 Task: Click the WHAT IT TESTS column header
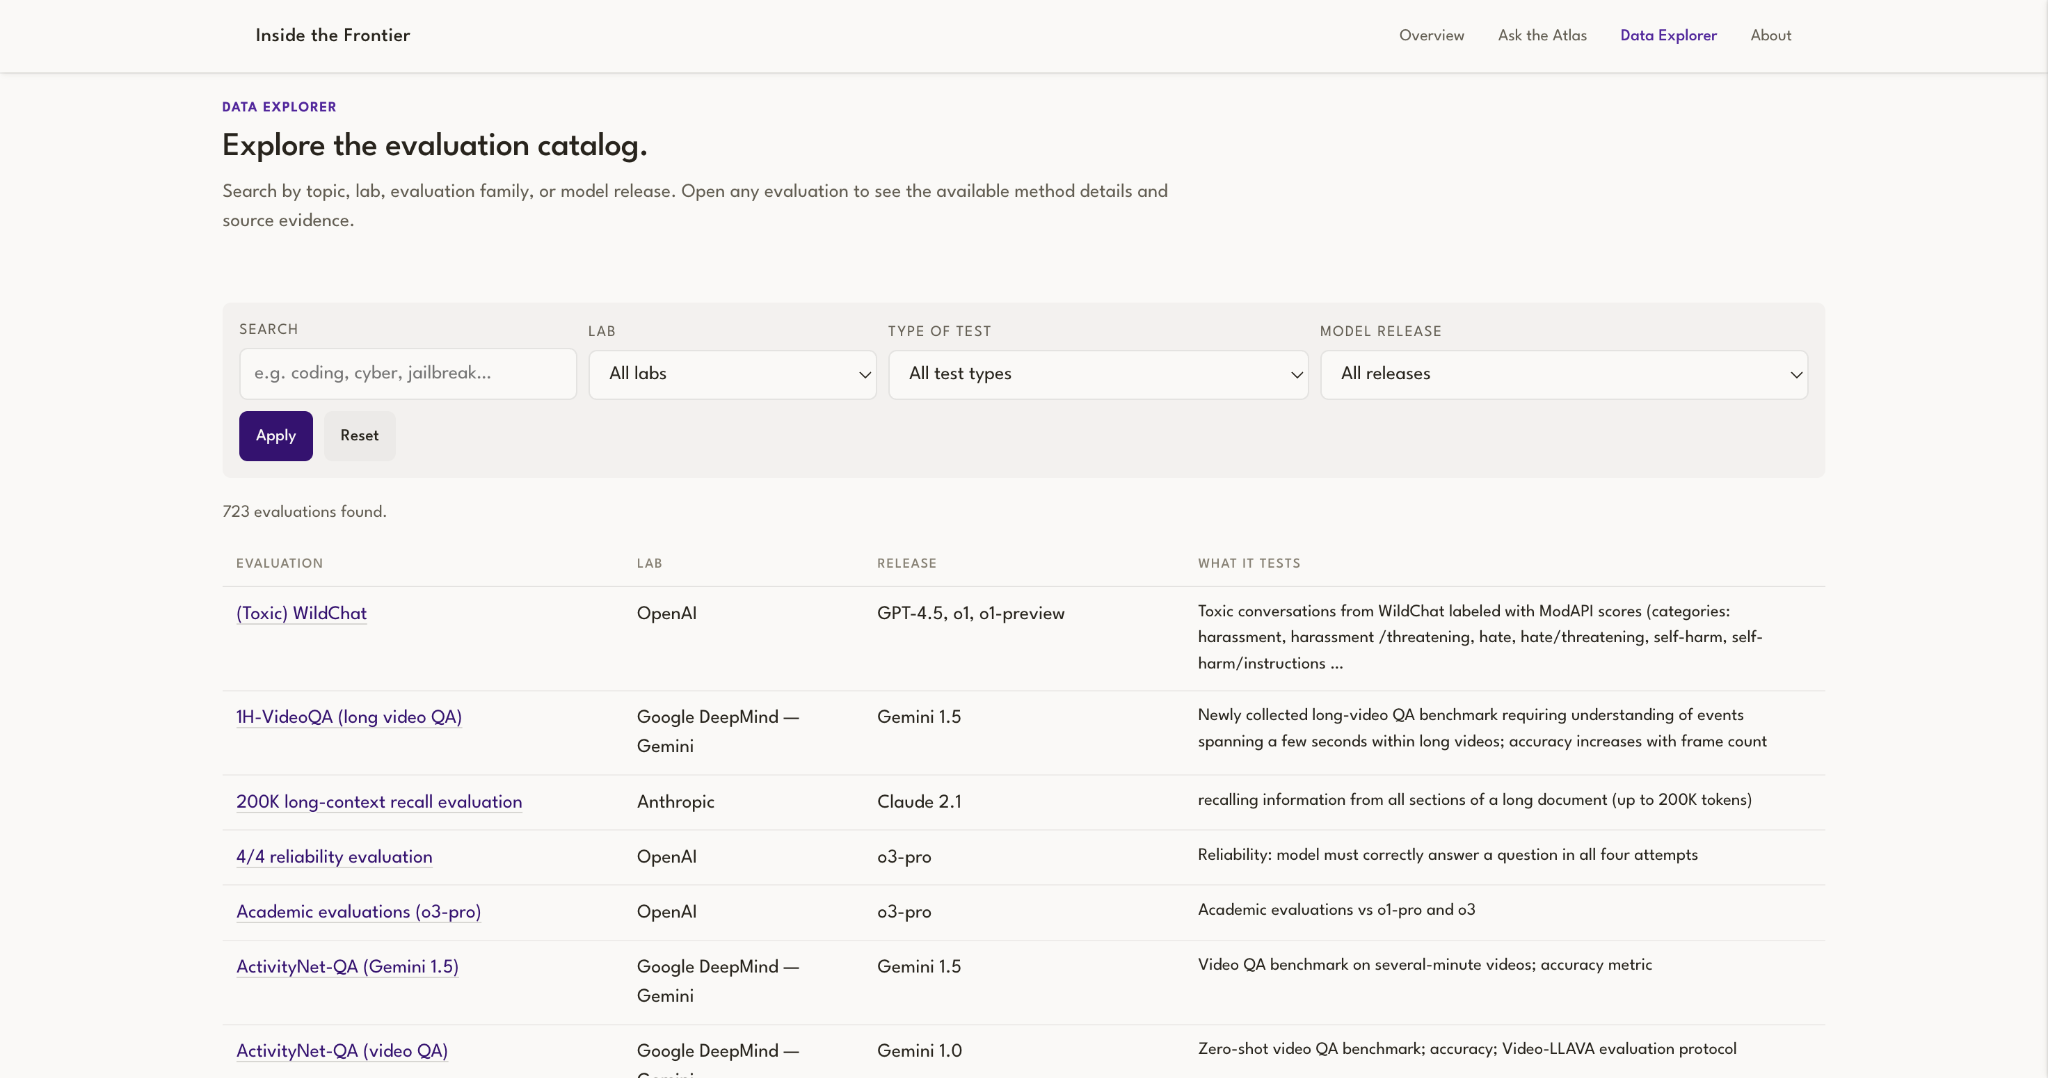(1249, 563)
